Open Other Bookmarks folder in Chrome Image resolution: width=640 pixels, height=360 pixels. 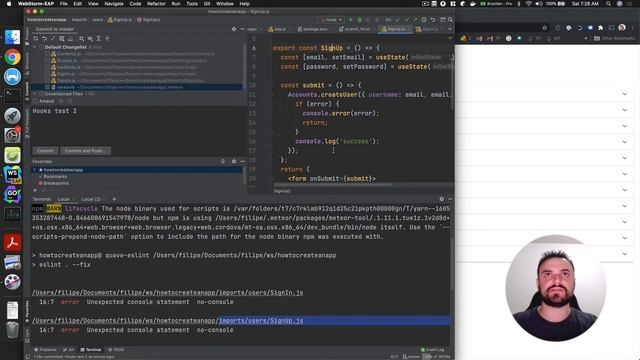[x=614, y=38]
